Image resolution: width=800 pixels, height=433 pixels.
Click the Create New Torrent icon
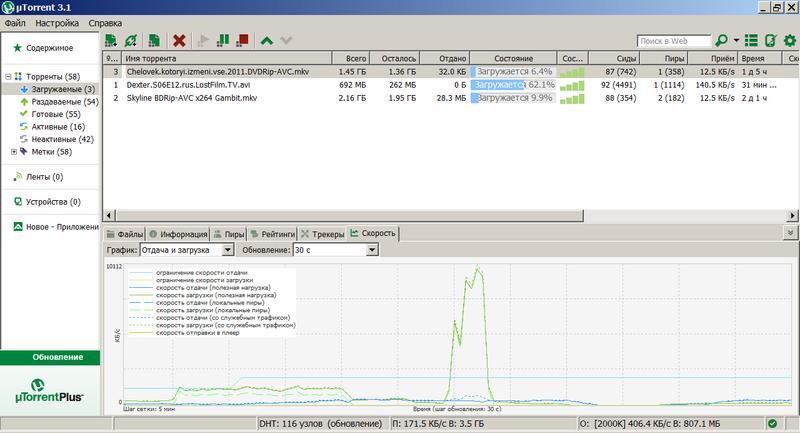tap(154, 40)
